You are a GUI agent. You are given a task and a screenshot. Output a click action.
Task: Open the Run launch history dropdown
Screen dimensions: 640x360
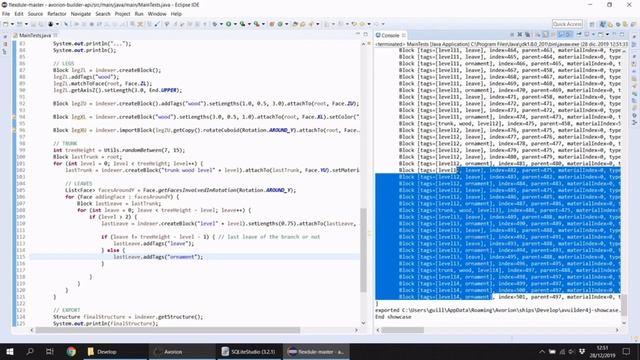pyautogui.click(x=235, y=24)
